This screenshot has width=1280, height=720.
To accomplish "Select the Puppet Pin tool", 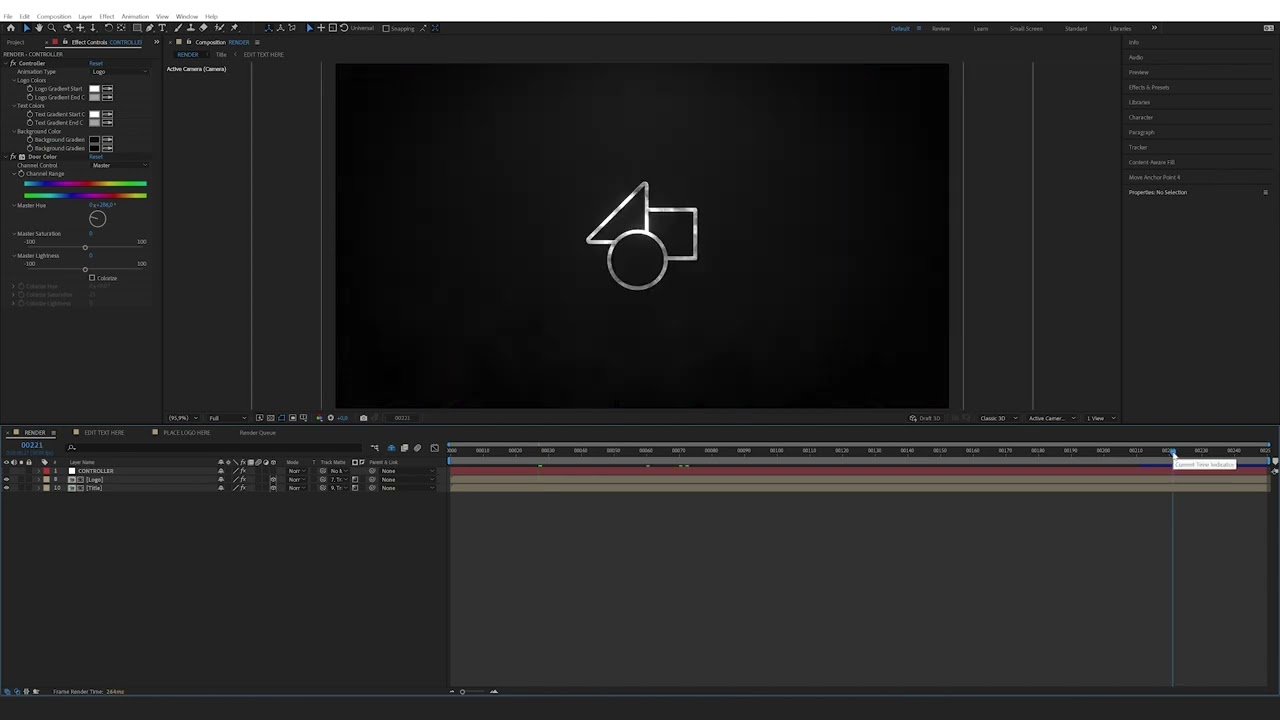I will 234,28.
